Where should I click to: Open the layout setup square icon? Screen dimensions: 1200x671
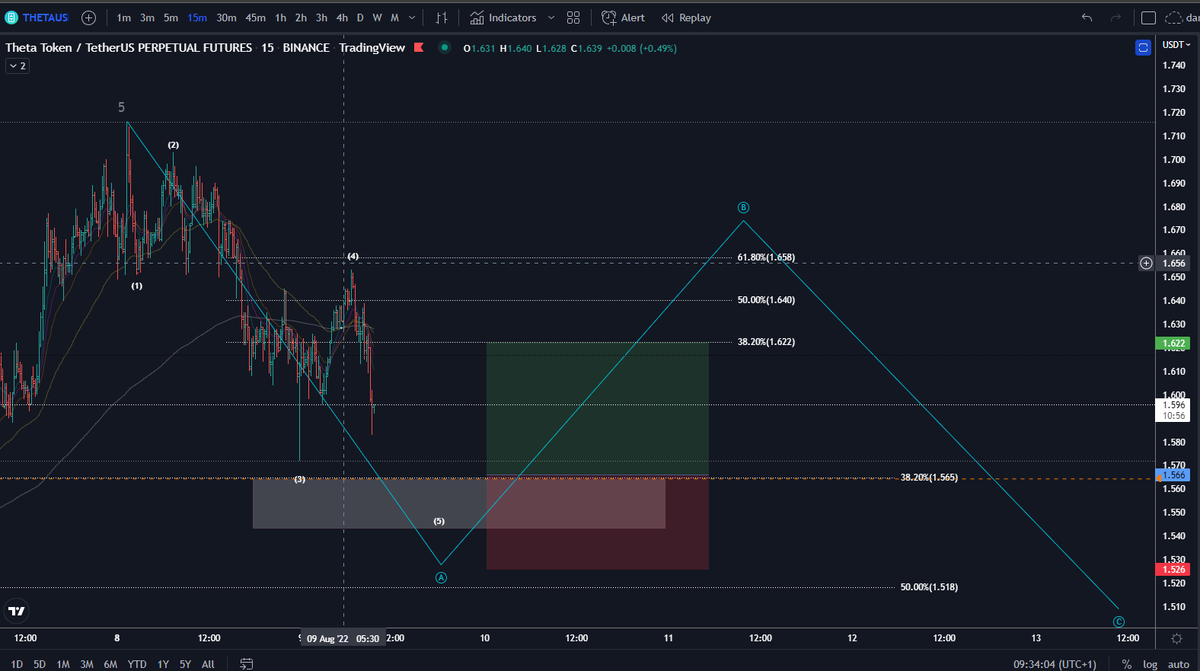(1148, 17)
